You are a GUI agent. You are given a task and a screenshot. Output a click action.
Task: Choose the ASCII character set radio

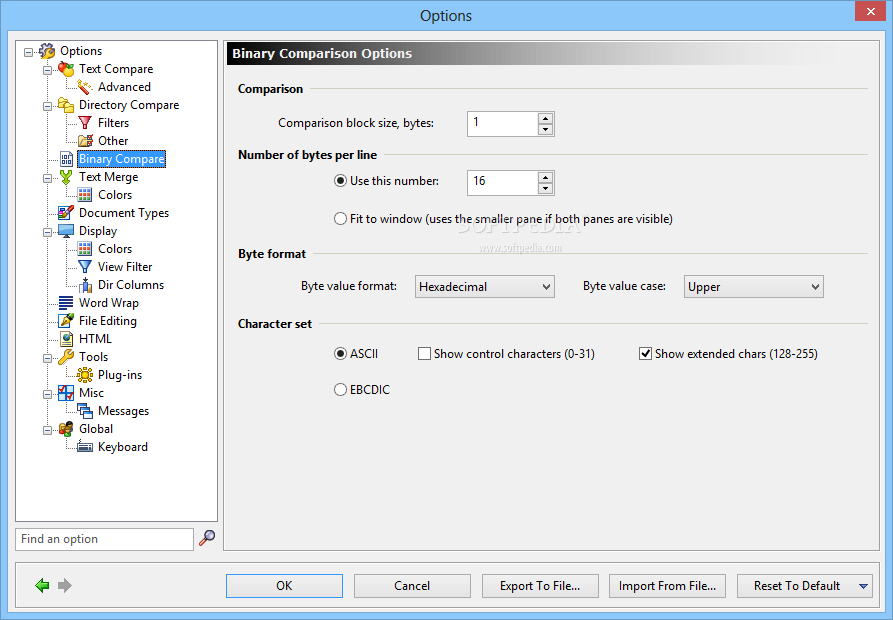340,354
